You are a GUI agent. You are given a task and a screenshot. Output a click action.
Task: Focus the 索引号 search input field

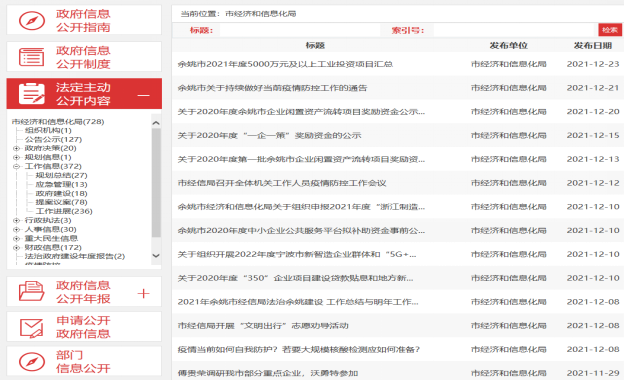[x=515, y=30]
